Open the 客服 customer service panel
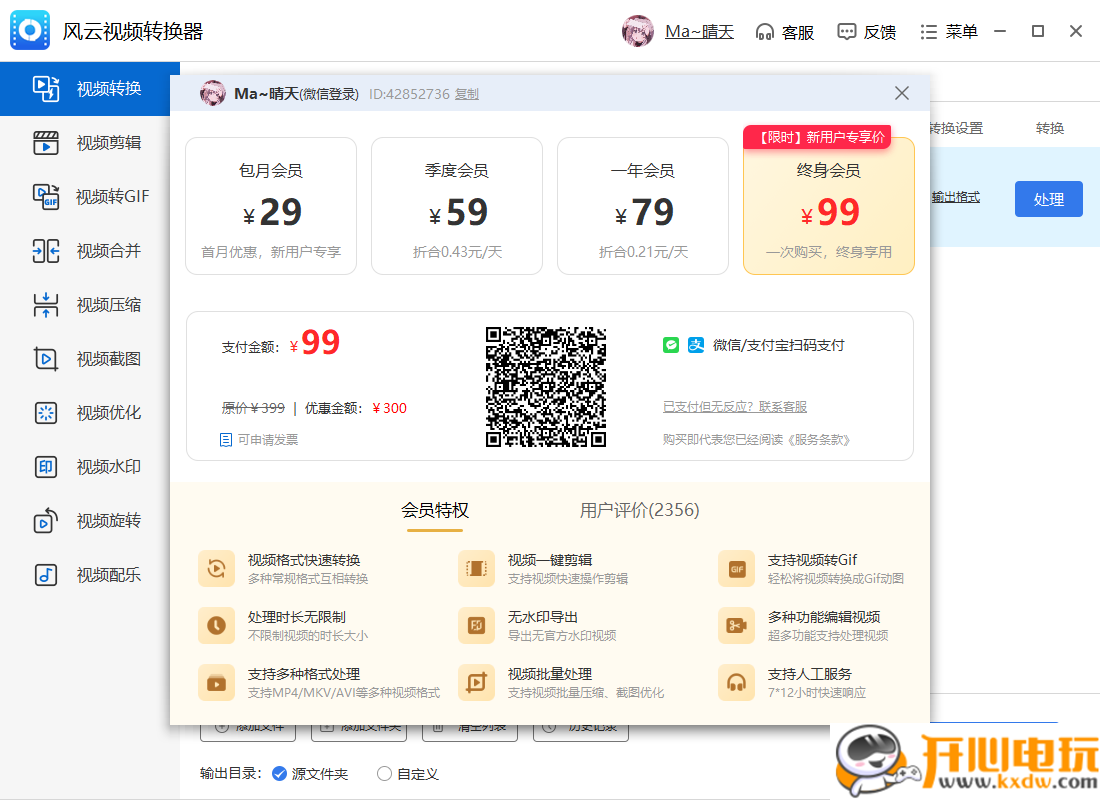 pyautogui.click(x=786, y=31)
